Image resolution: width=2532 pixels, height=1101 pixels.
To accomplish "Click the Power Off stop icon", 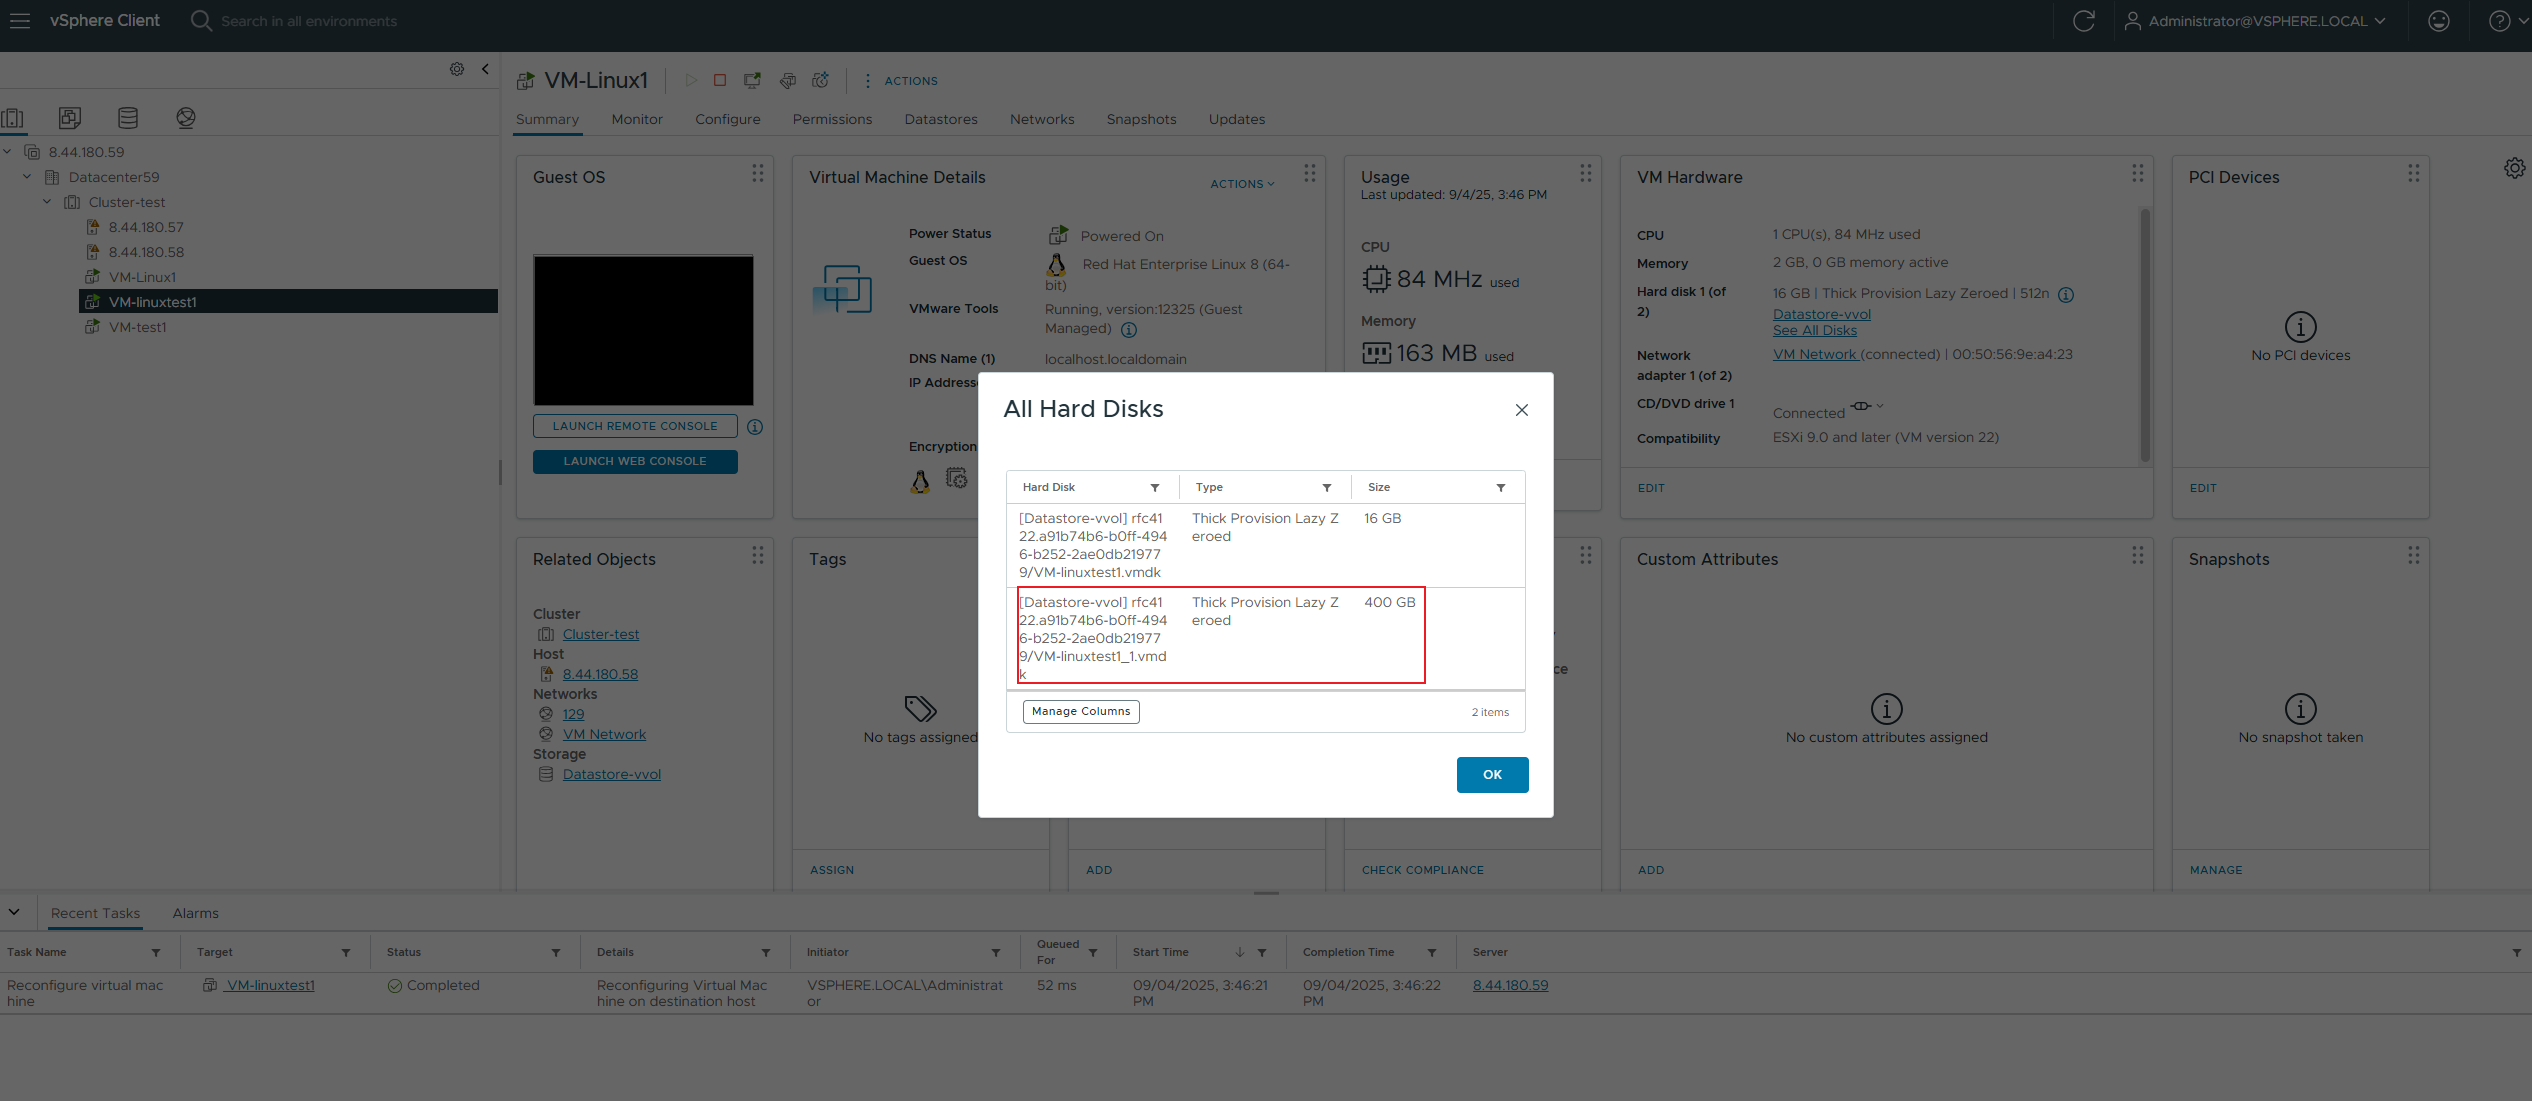I will (720, 80).
